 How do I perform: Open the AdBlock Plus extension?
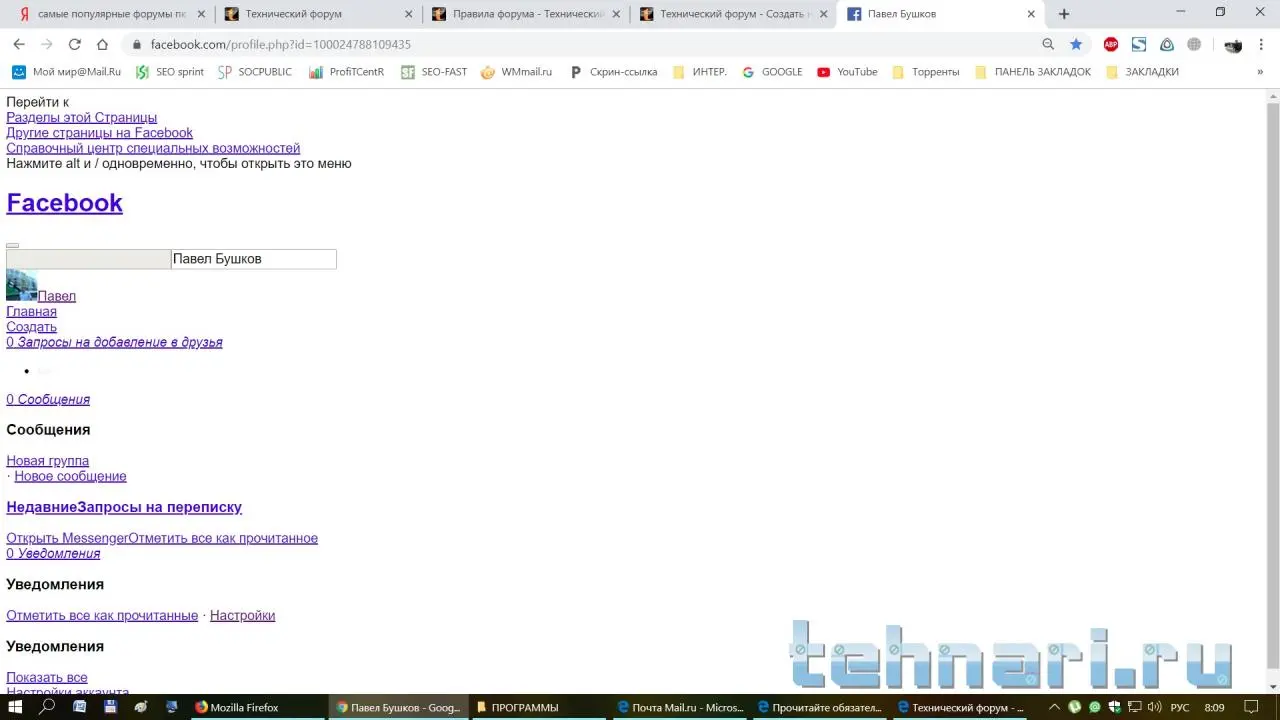(1111, 44)
